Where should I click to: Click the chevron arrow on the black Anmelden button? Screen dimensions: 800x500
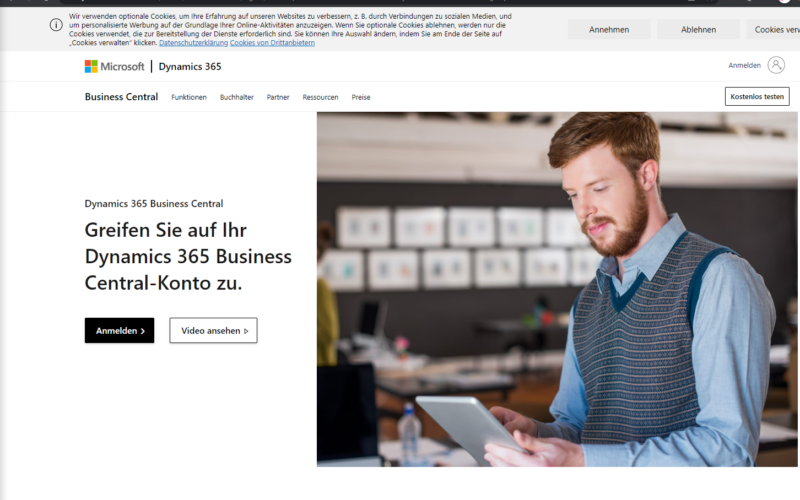143,331
